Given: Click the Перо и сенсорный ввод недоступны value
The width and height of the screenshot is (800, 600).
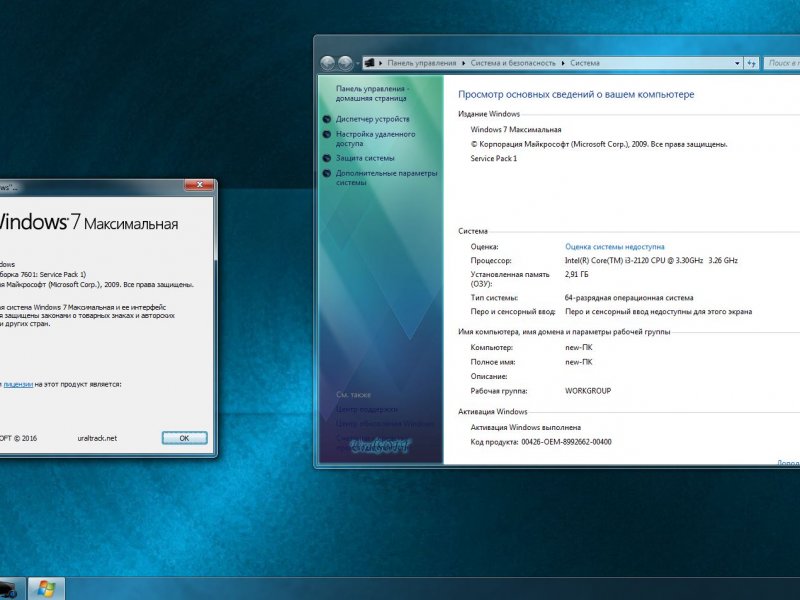Looking at the screenshot, I should pos(659,312).
